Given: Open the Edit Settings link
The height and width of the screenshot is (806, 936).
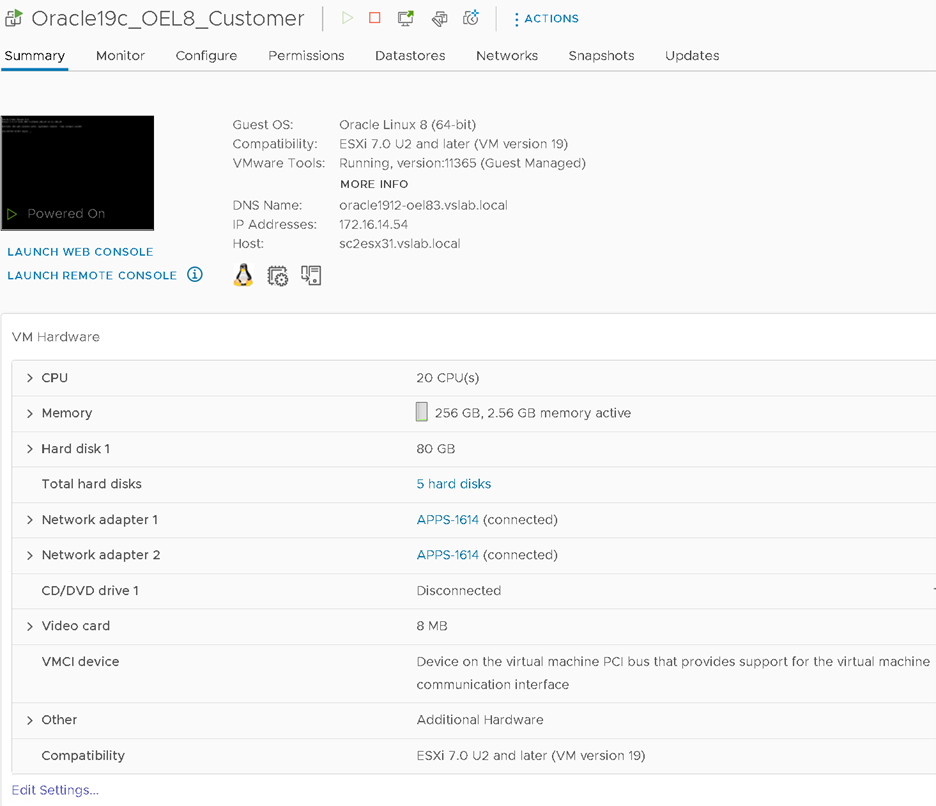Looking at the screenshot, I should 55,790.
